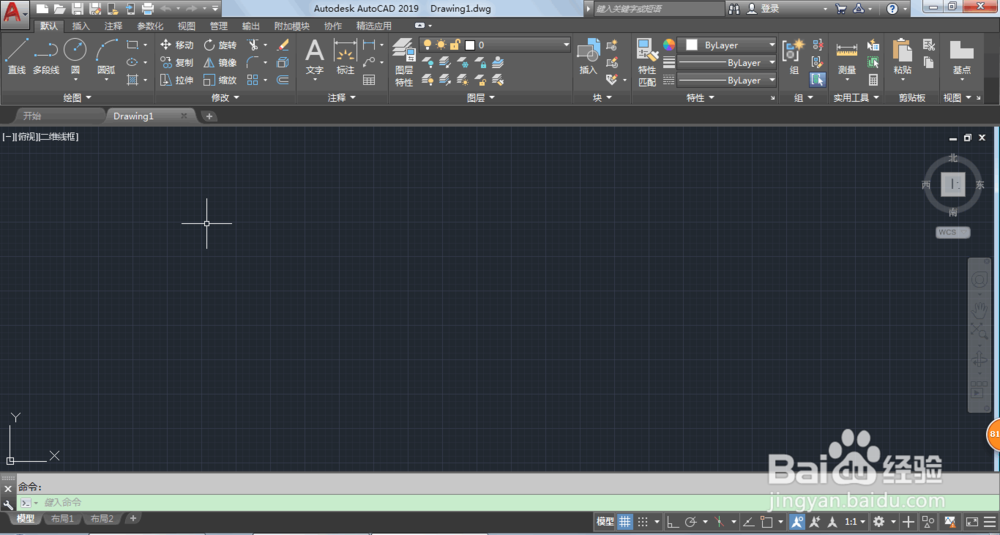The width and height of the screenshot is (1000, 535).
Task: Click the 基点 (Base point) icon
Action: tap(961, 56)
